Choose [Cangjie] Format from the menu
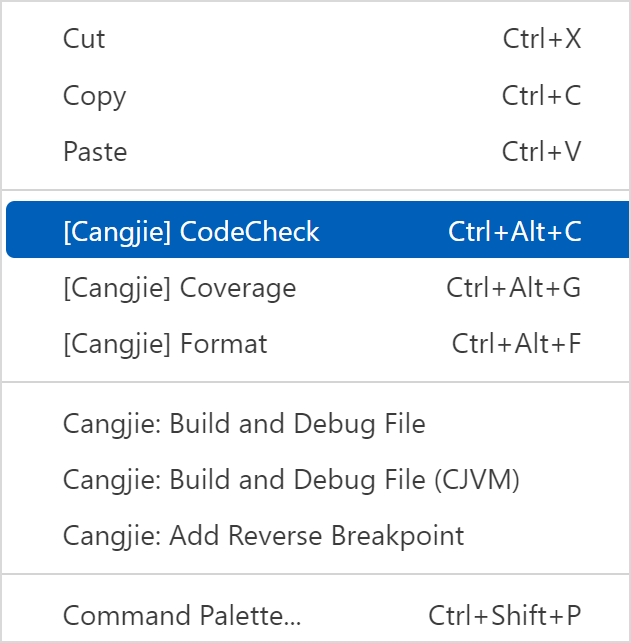This screenshot has width=631, height=643. [165, 344]
